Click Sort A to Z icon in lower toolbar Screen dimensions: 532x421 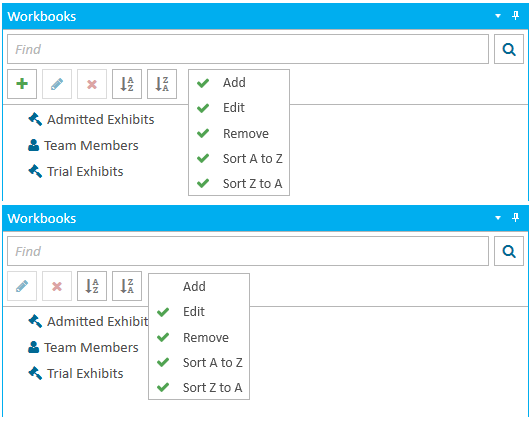pos(92,286)
